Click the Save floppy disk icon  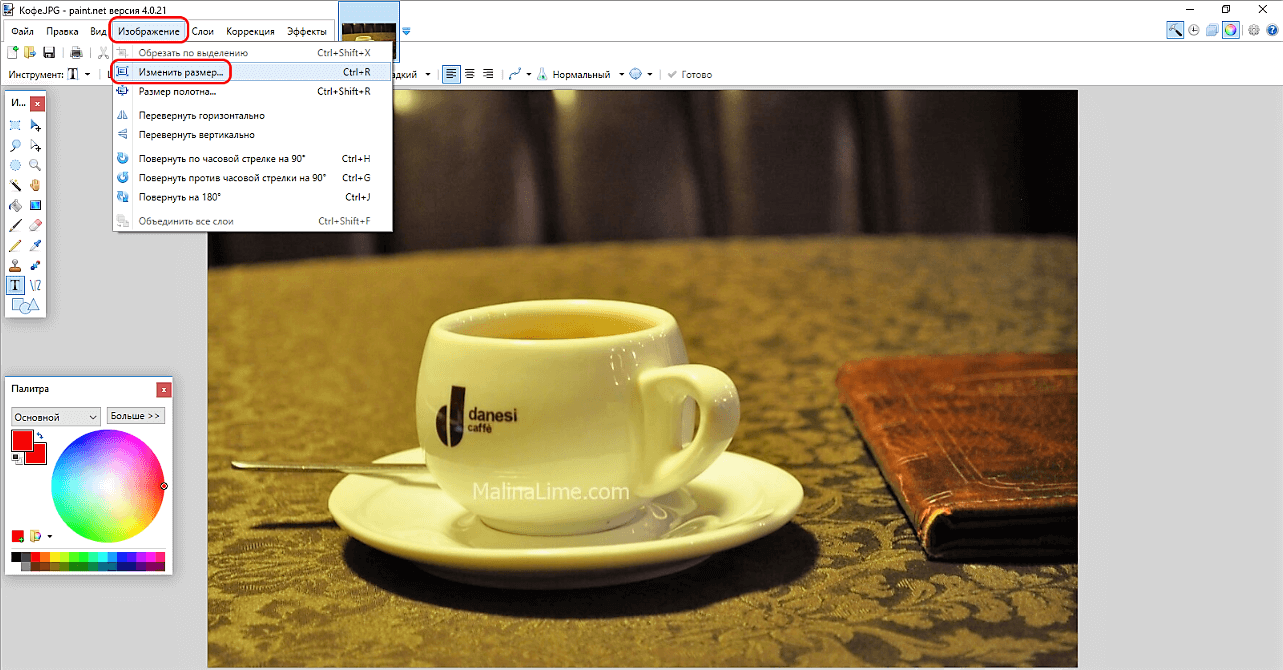point(49,53)
